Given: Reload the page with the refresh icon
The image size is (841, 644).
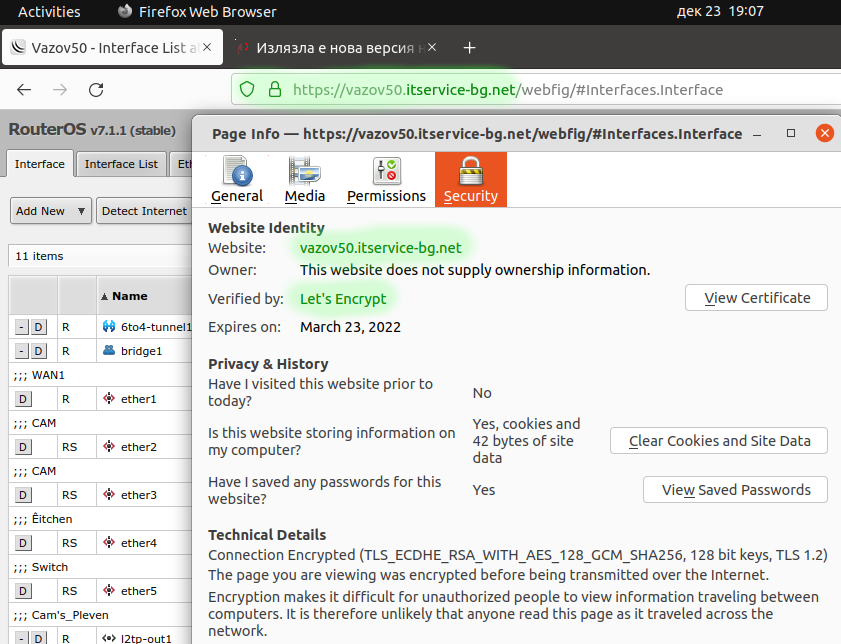Looking at the screenshot, I should [97, 90].
